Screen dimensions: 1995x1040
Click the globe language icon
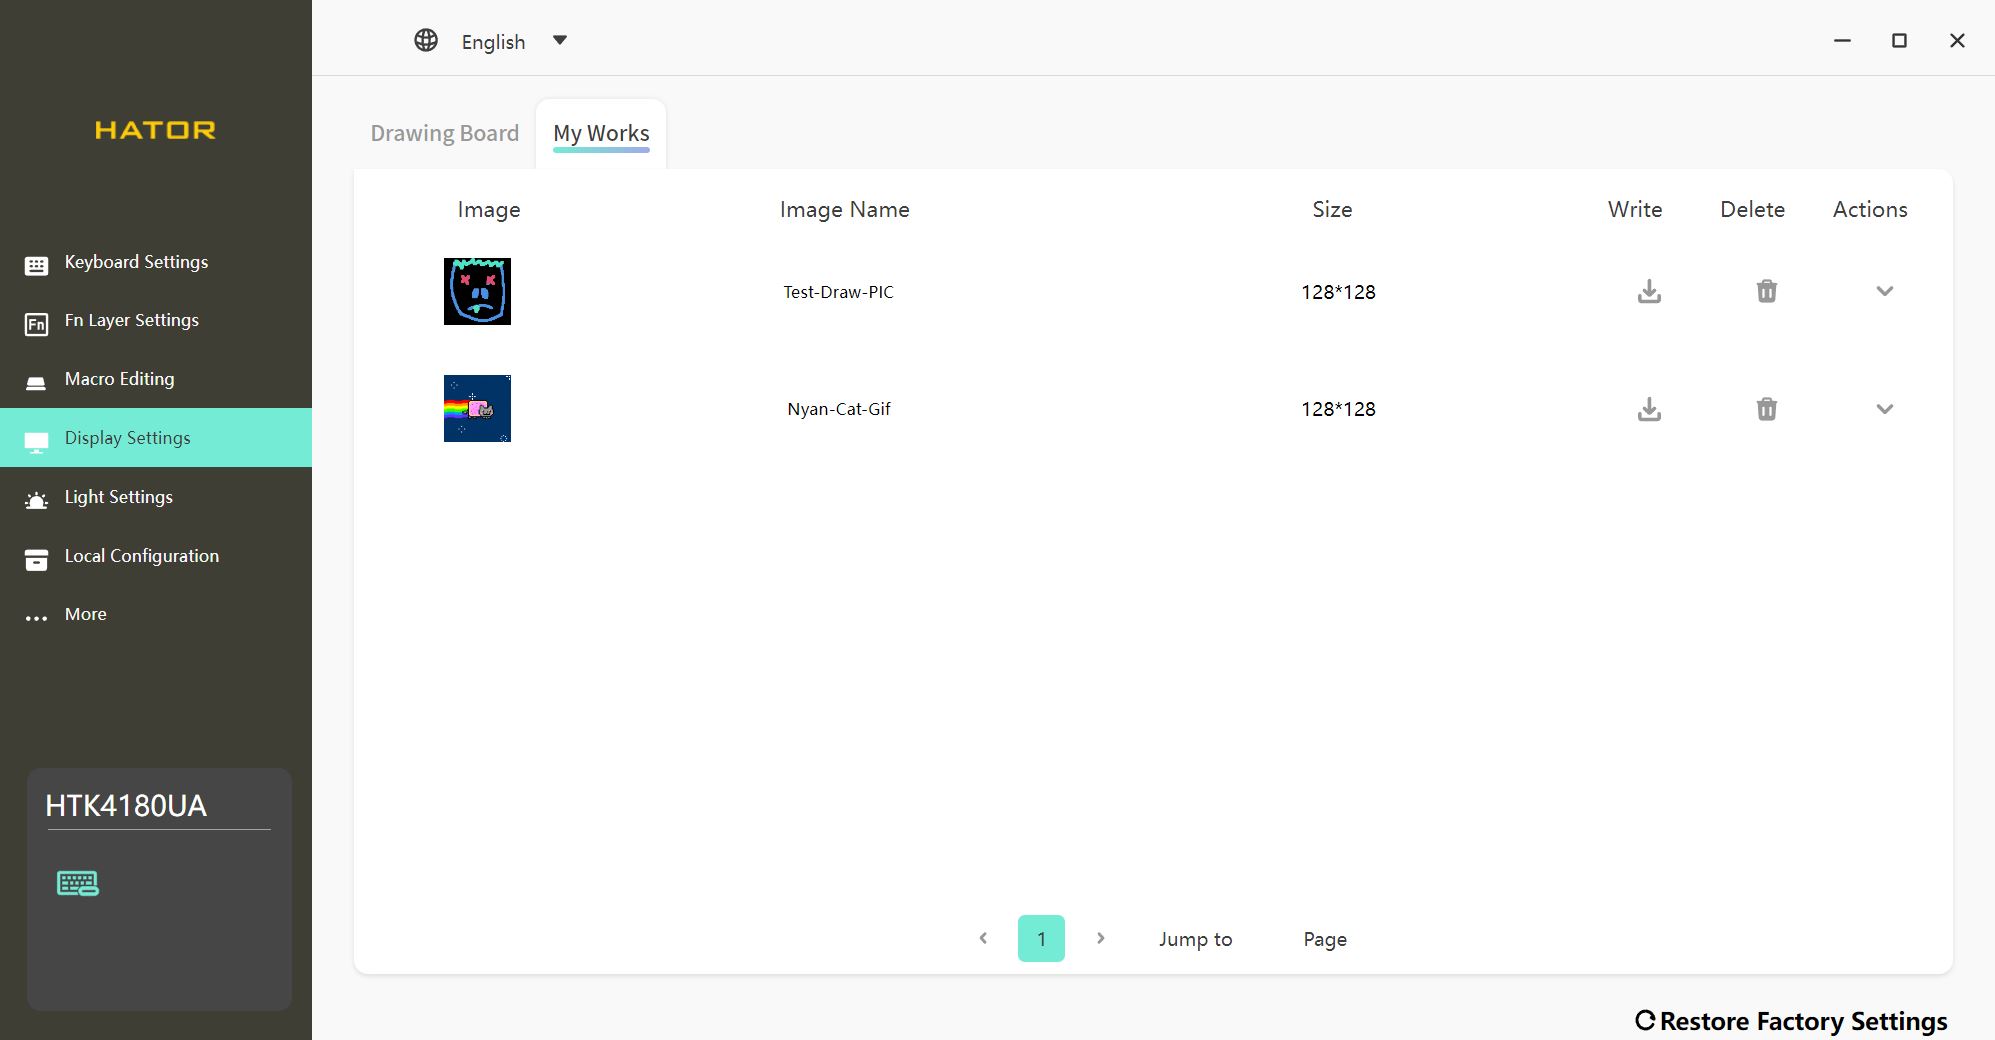click(426, 40)
